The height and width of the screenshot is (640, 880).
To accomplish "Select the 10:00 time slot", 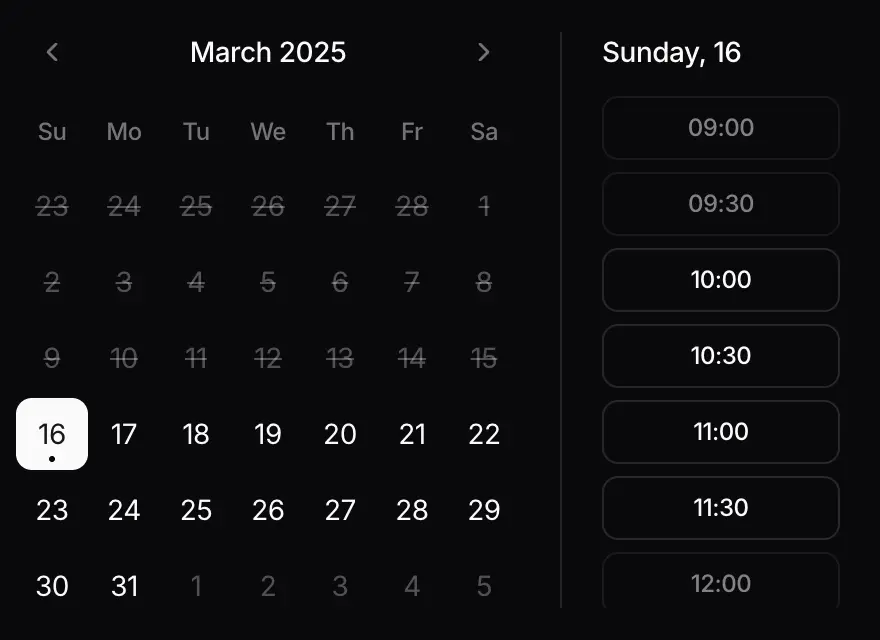I will click(x=720, y=280).
